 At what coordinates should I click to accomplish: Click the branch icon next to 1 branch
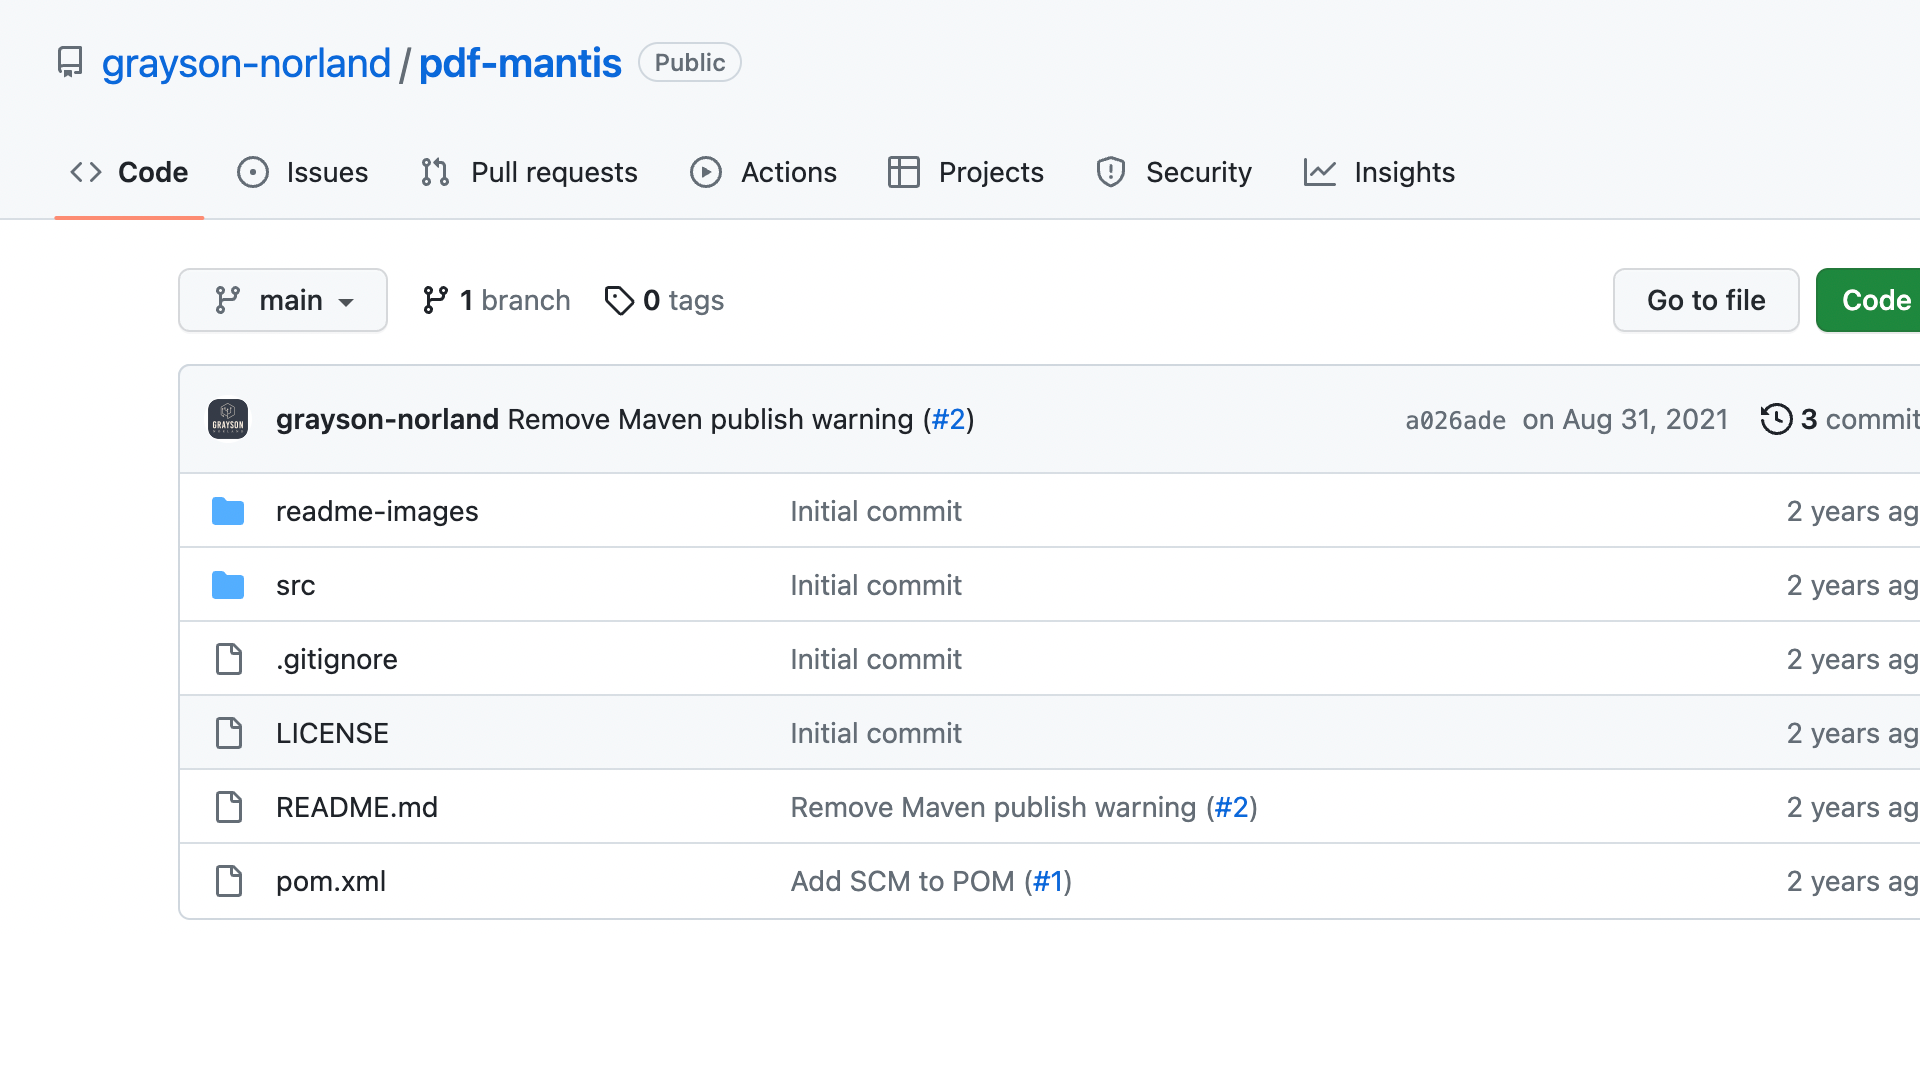click(435, 300)
